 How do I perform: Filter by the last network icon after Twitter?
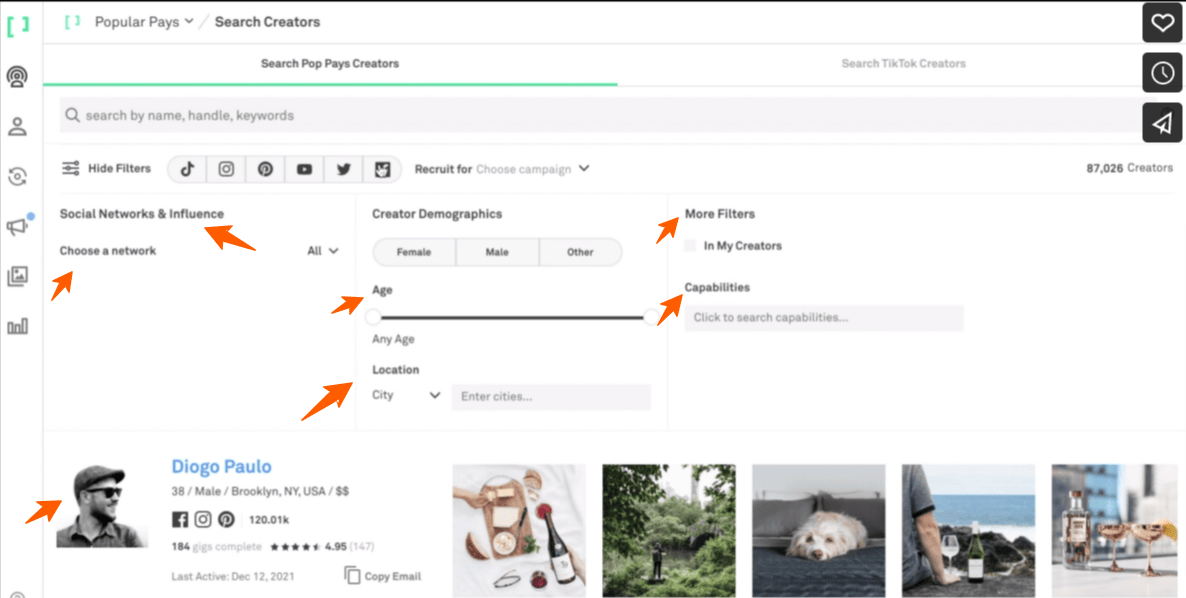382,169
